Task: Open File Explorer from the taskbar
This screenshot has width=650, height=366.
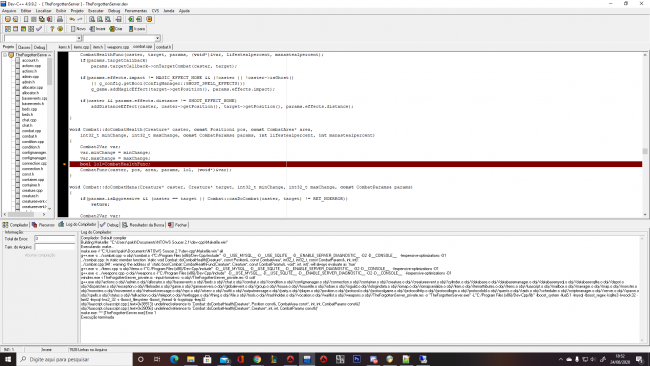Action: (190, 359)
